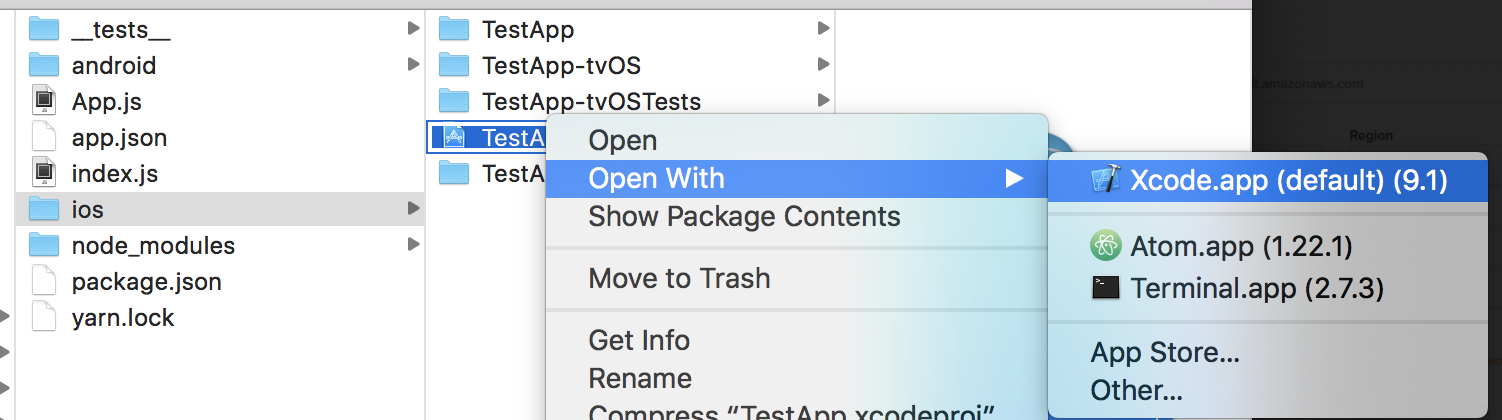The width and height of the screenshot is (1502, 420).
Task: Select the yarn.lock file
Action: pos(123,318)
